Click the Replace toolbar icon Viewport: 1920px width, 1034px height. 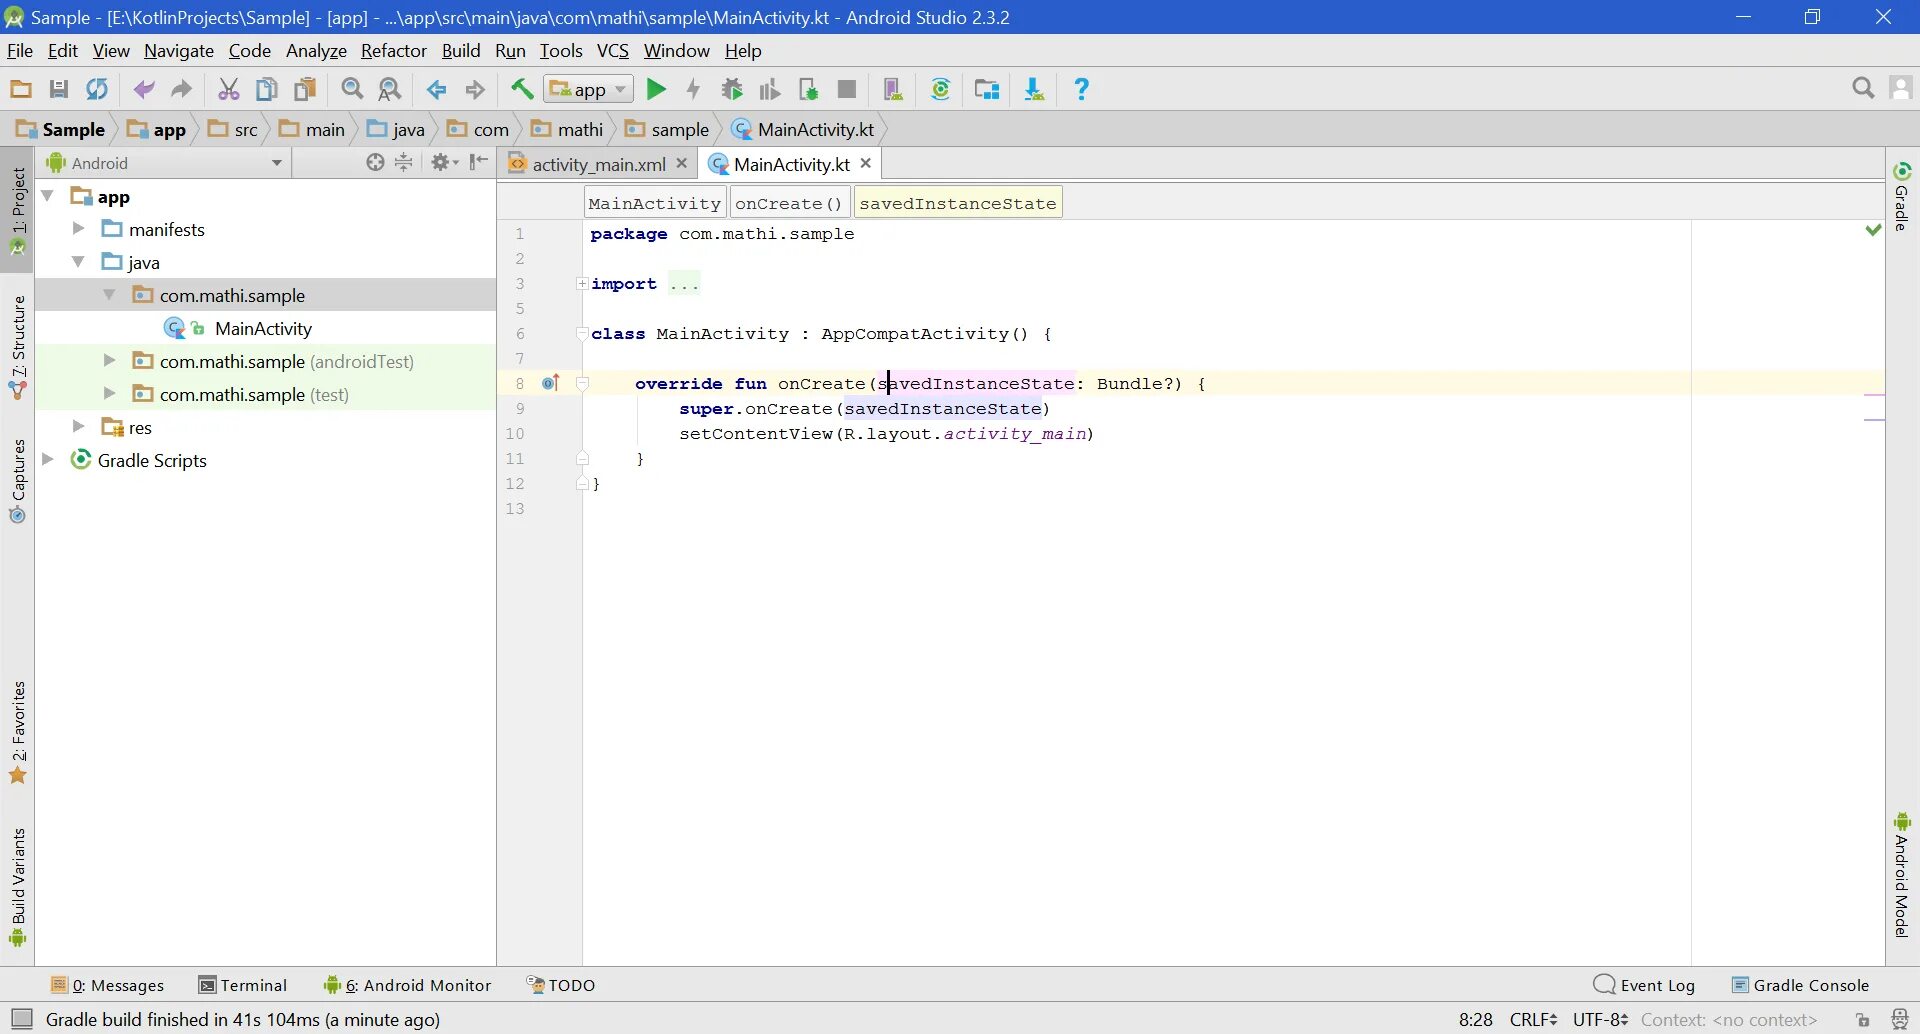(x=390, y=90)
